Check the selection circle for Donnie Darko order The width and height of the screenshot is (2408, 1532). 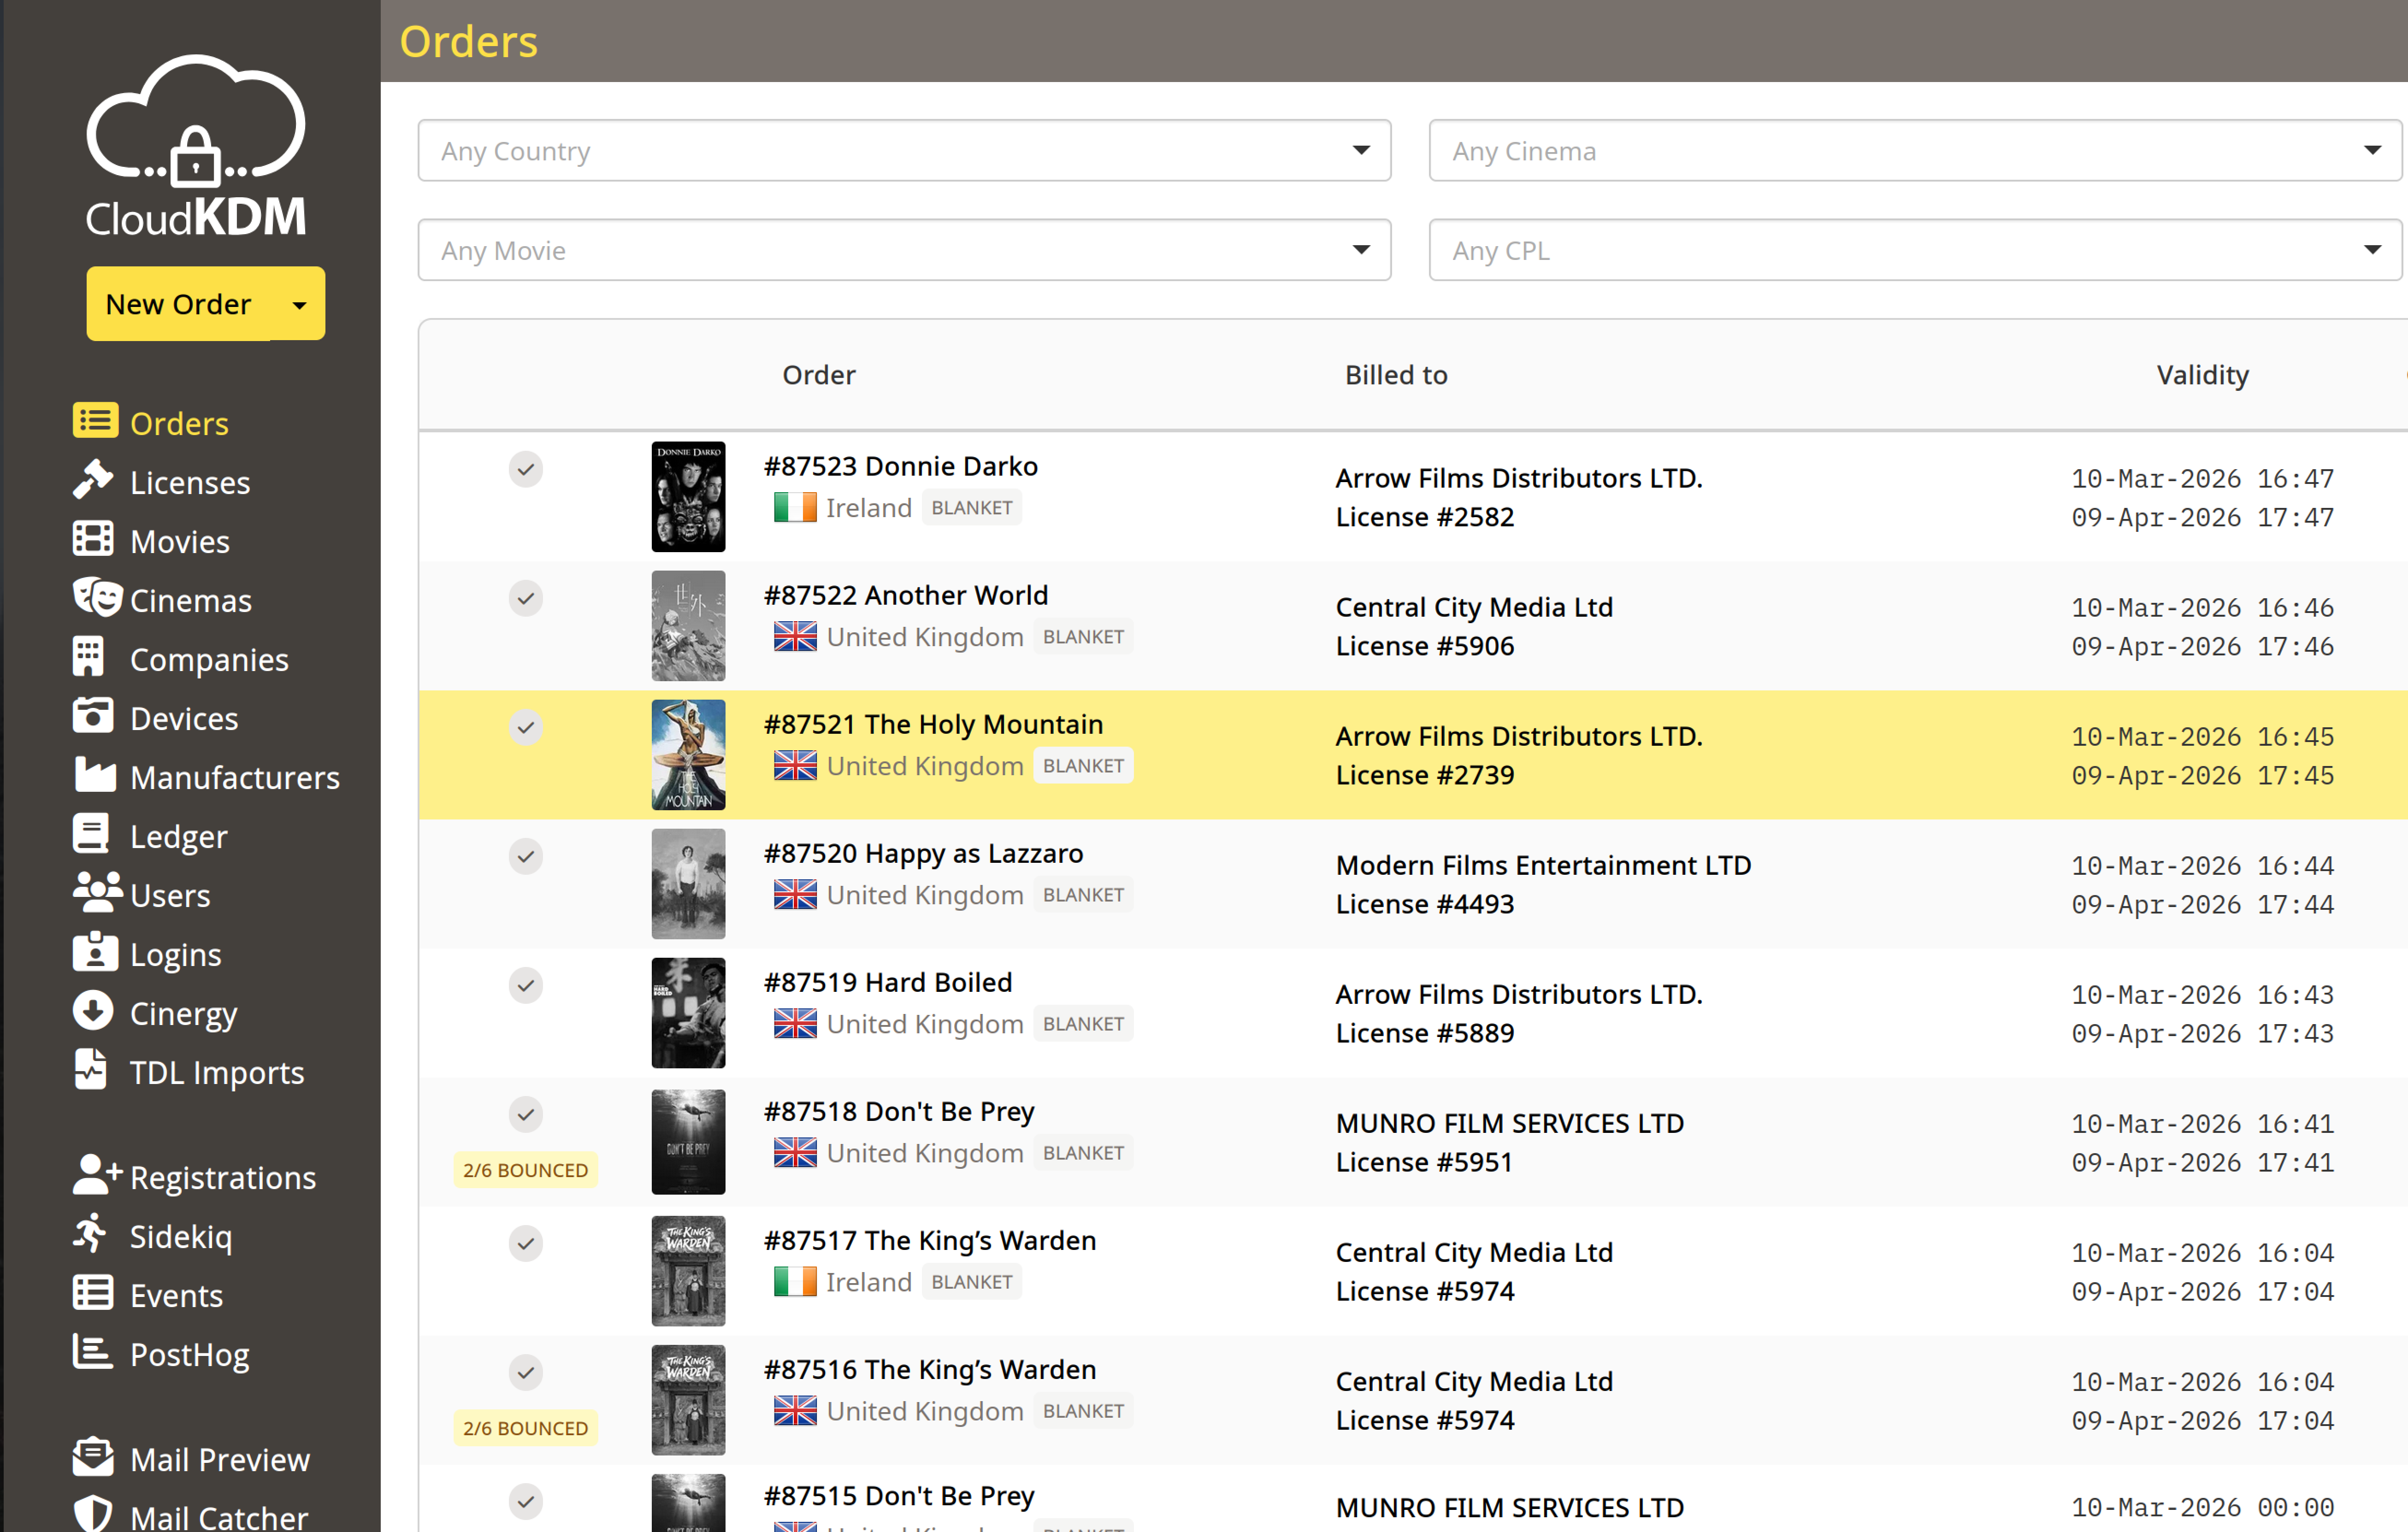[525, 469]
